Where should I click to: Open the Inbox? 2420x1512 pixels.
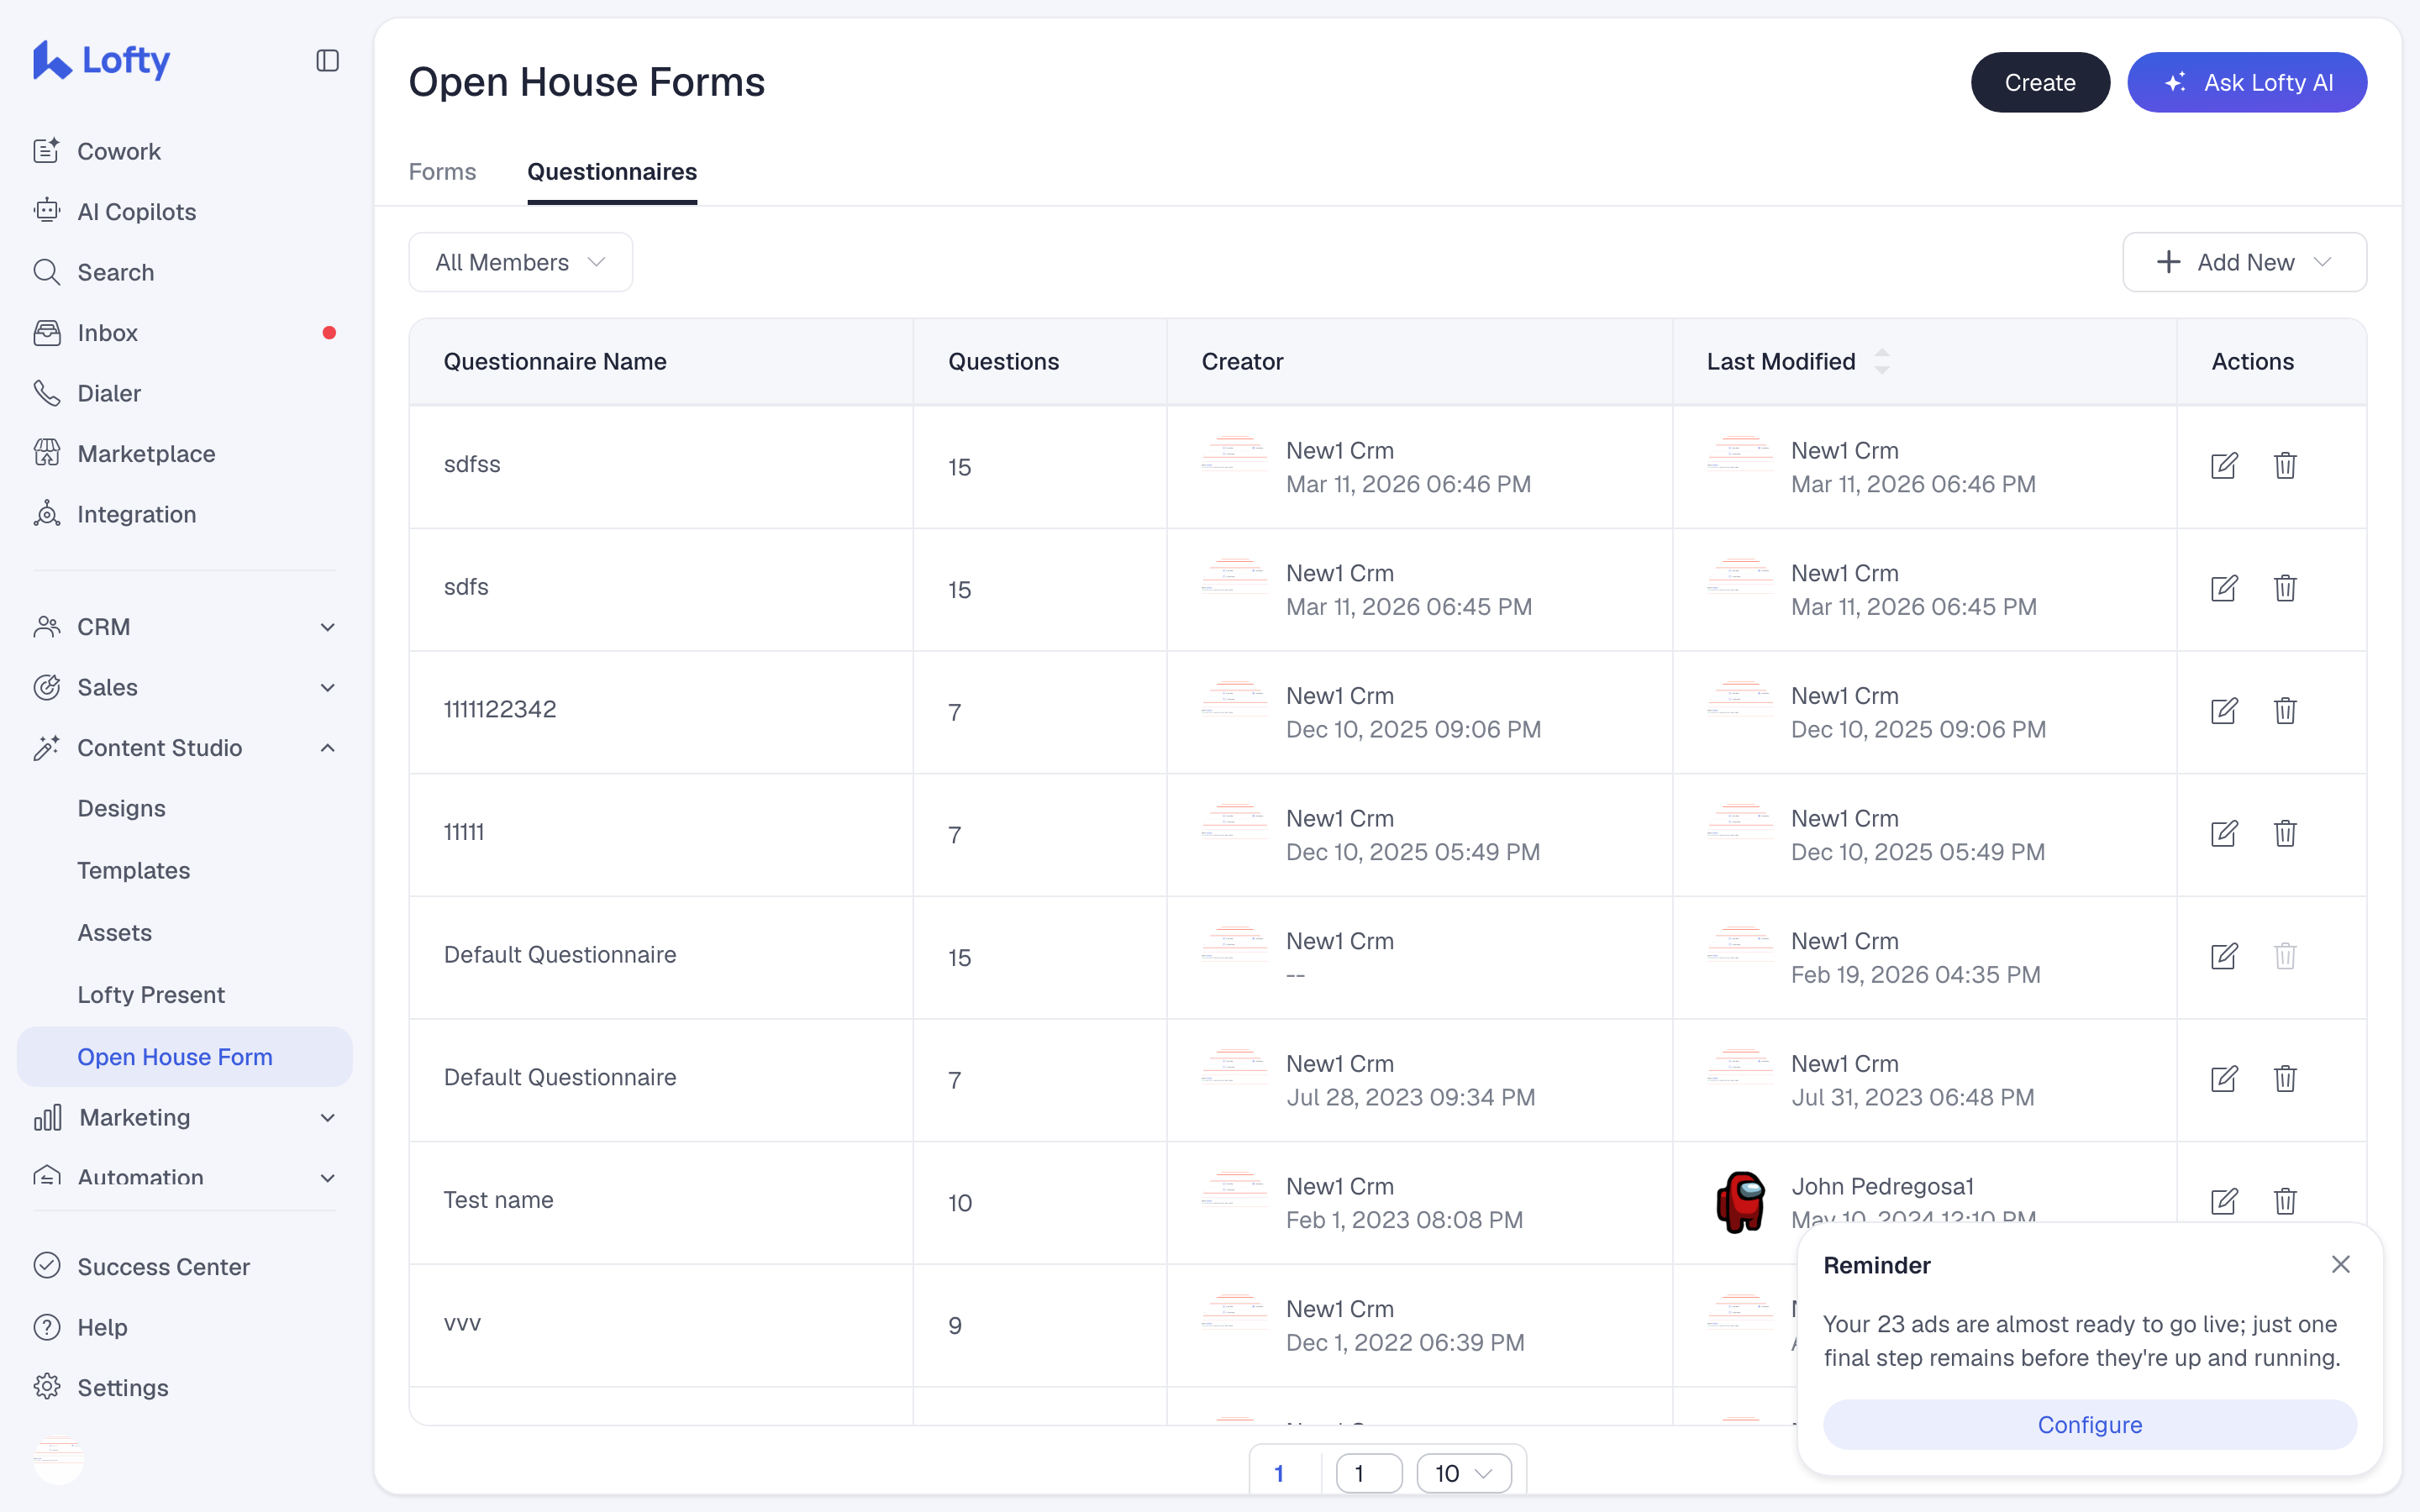point(185,333)
